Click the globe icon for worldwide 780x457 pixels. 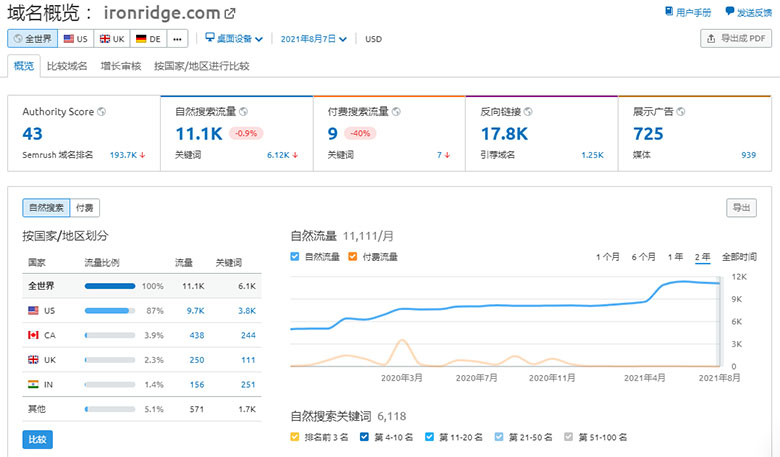point(18,38)
